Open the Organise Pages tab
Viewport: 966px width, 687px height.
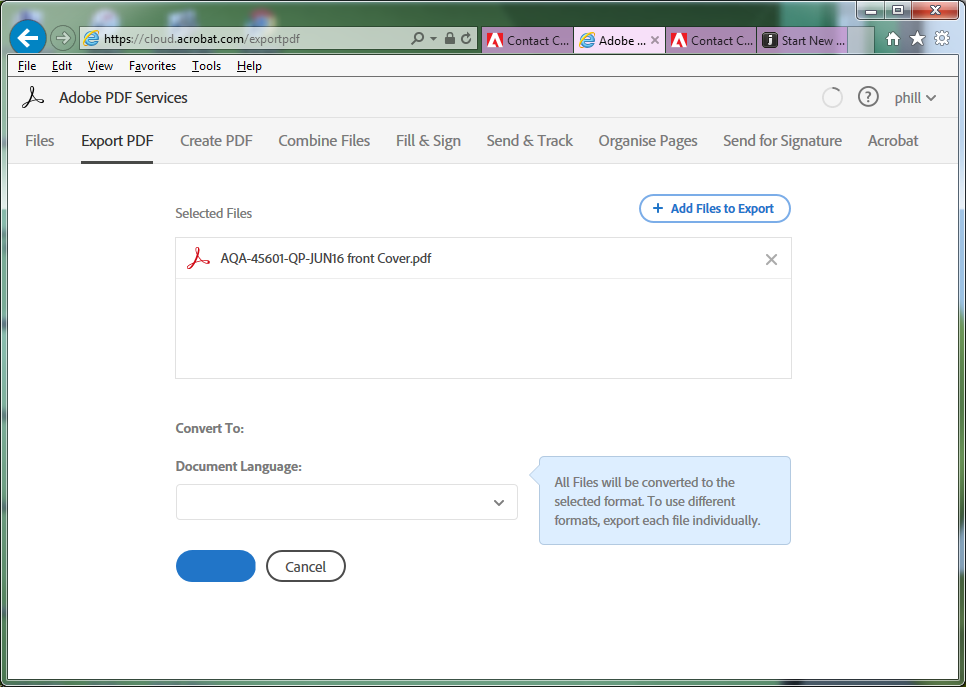(x=648, y=140)
